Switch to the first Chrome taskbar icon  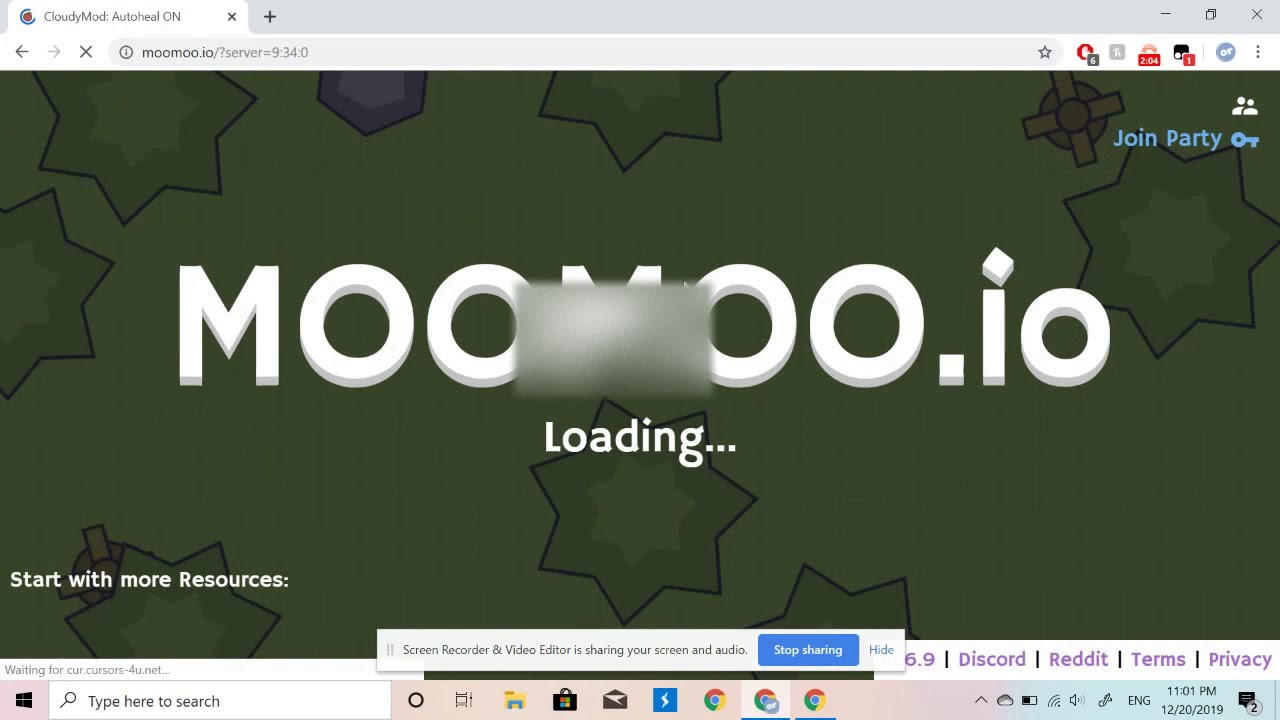714,701
